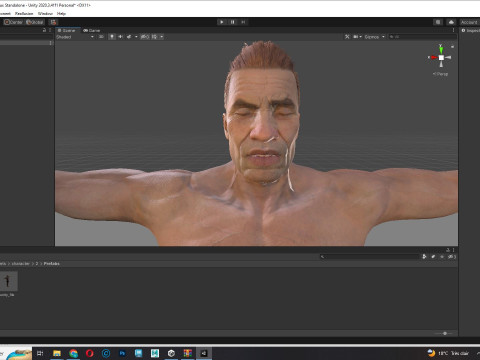The width and height of the screenshot is (480, 360).
Task: Toggle scene audio speaker icon
Action: coord(120,37)
